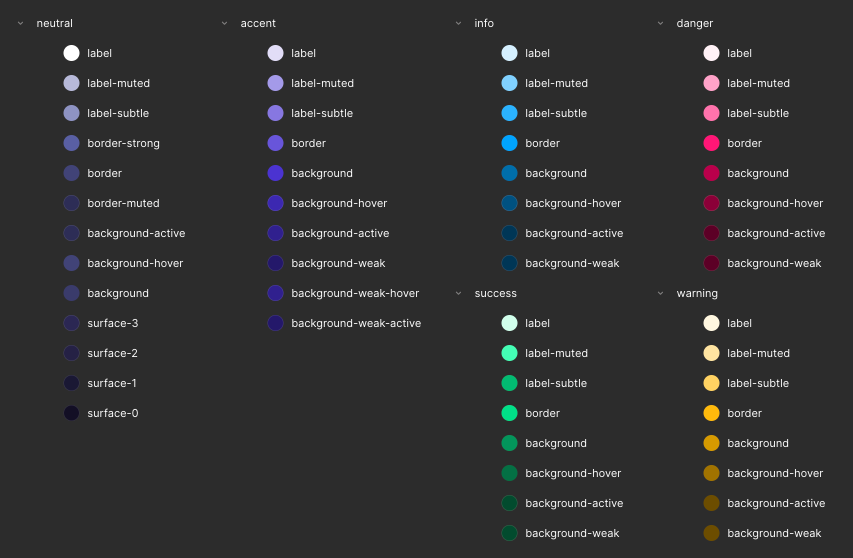The image size is (853, 558).
Task: Click accent 'background-hover' text
Action: [339, 203]
